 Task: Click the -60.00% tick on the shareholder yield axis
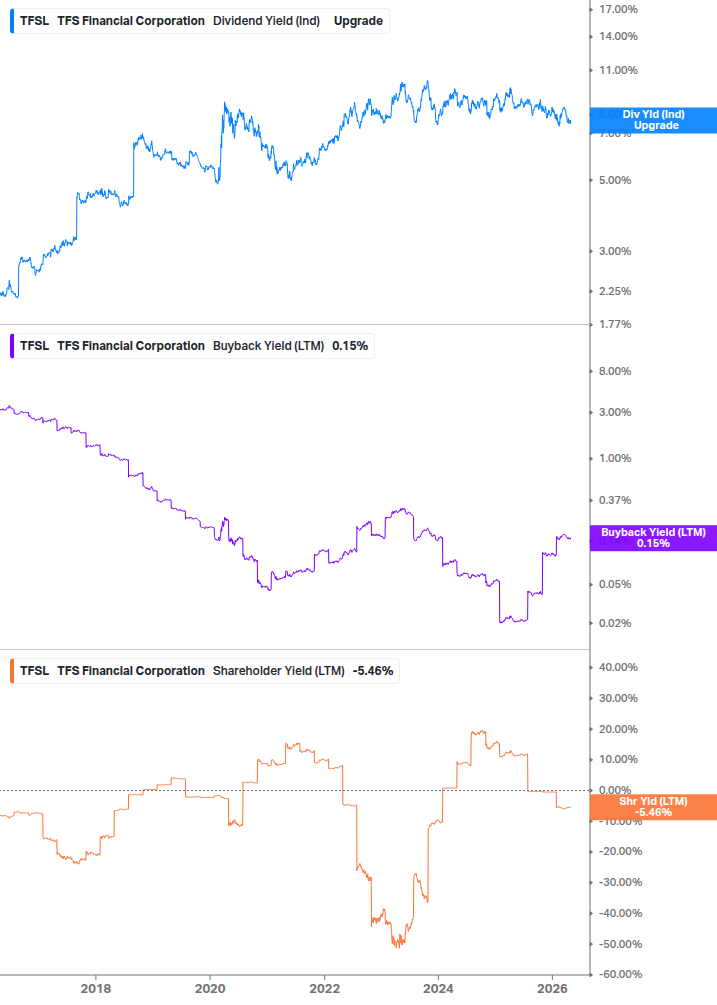pyautogui.click(x=620, y=974)
